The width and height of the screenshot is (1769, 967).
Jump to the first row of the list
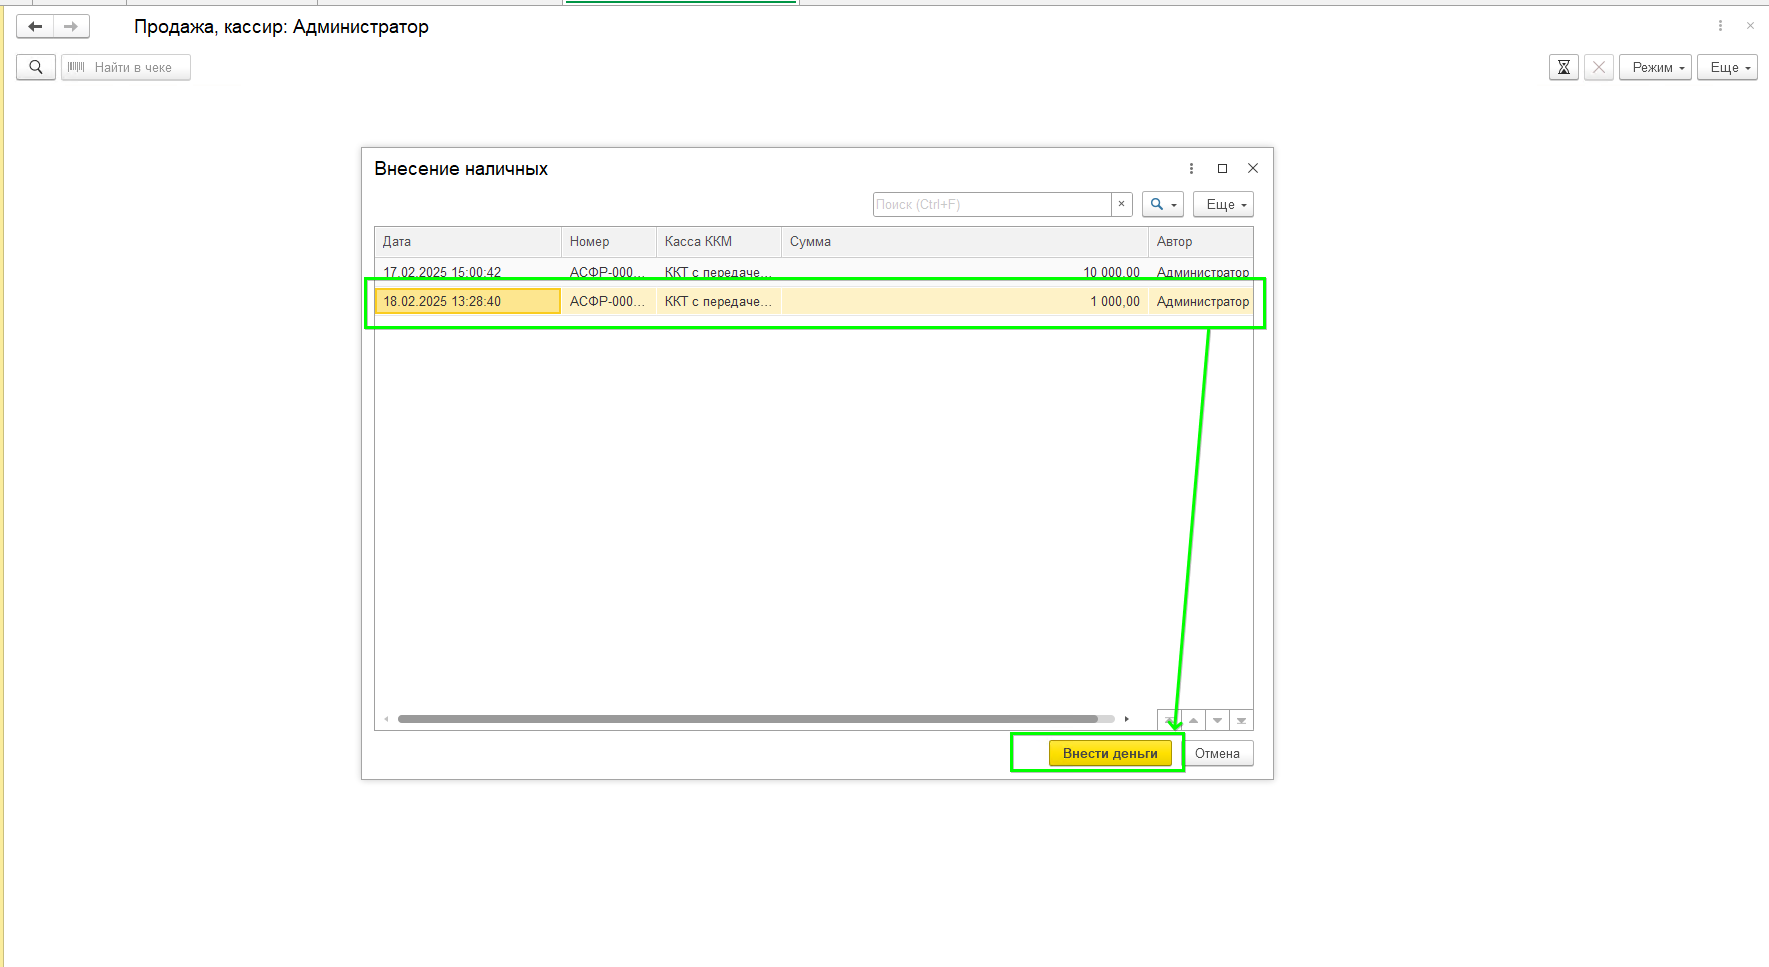(x=1169, y=720)
